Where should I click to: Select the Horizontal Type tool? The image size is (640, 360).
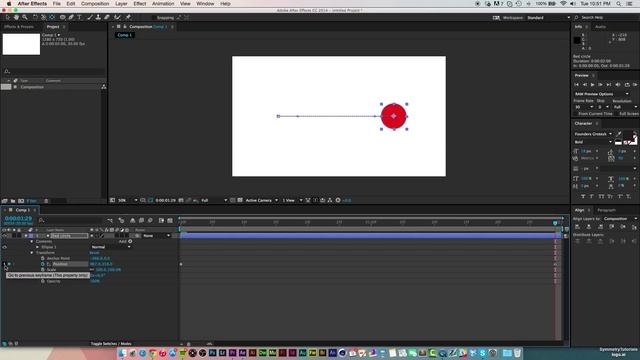[x=80, y=17]
